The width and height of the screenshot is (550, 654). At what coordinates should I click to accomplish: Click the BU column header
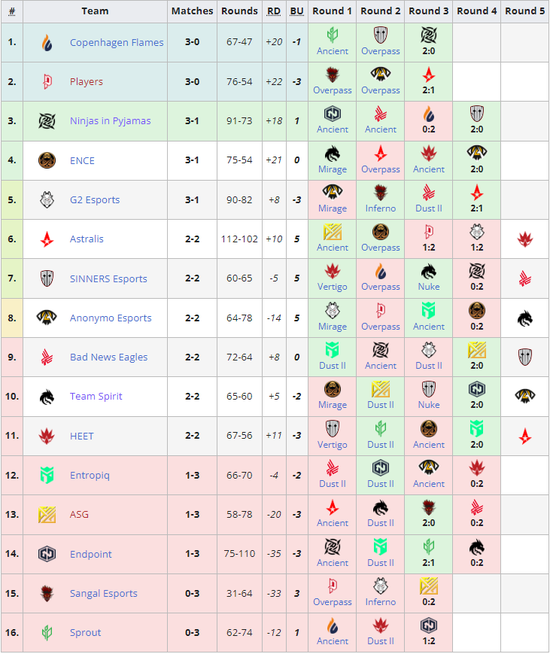[x=296, y=11]
